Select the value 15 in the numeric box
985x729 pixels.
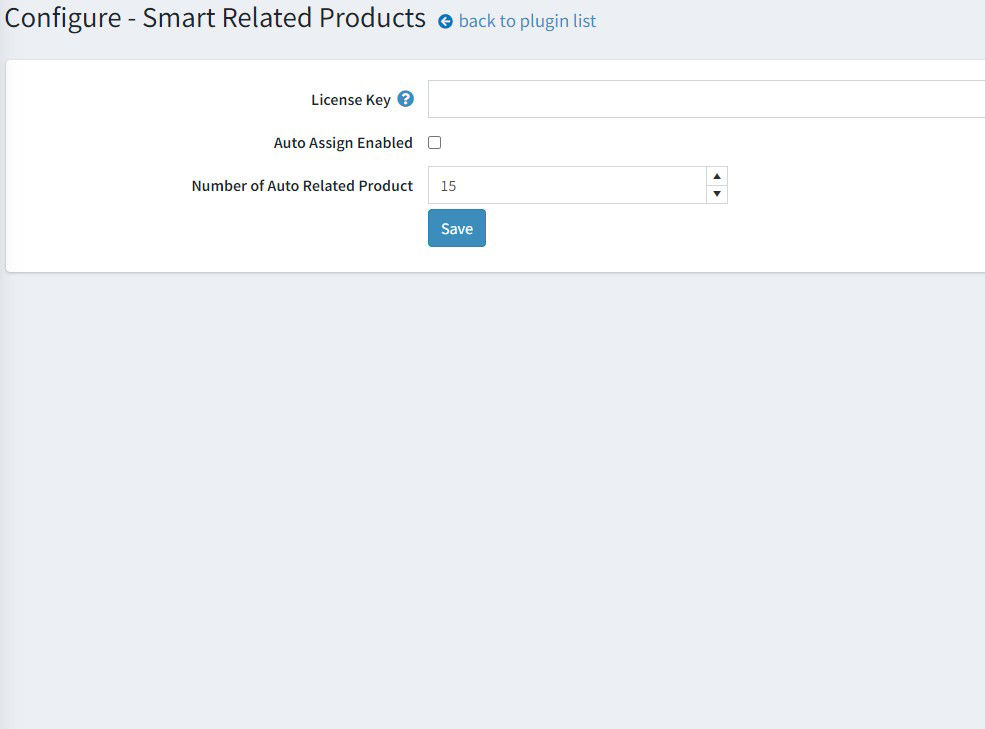click(x=448, y=186)
